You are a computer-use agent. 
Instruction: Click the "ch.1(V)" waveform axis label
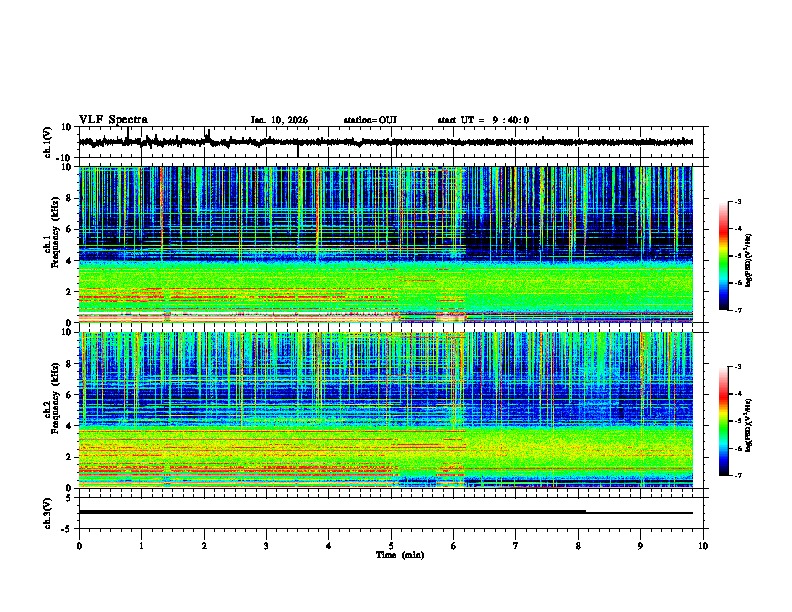pos(48,142)
